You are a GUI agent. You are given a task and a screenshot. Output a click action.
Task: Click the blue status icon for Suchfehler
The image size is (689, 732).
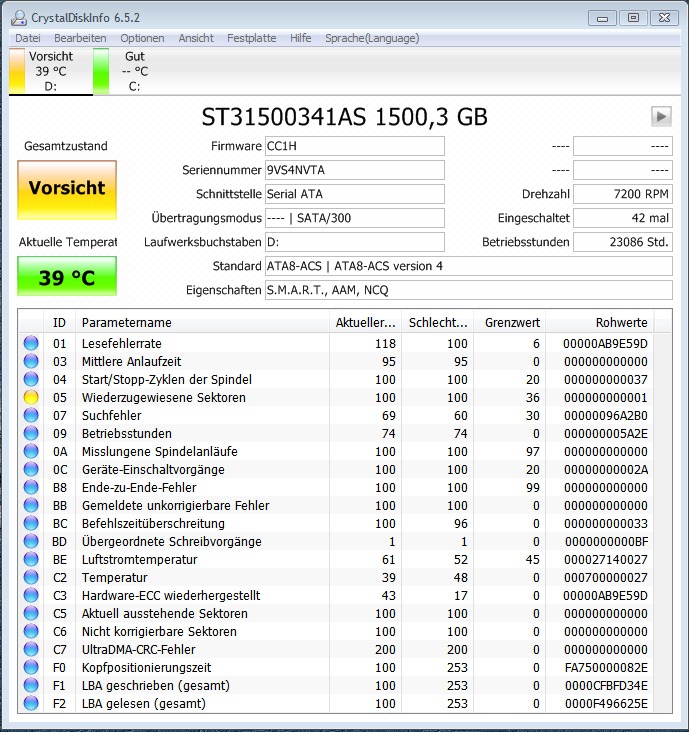(x=31, y=415)
